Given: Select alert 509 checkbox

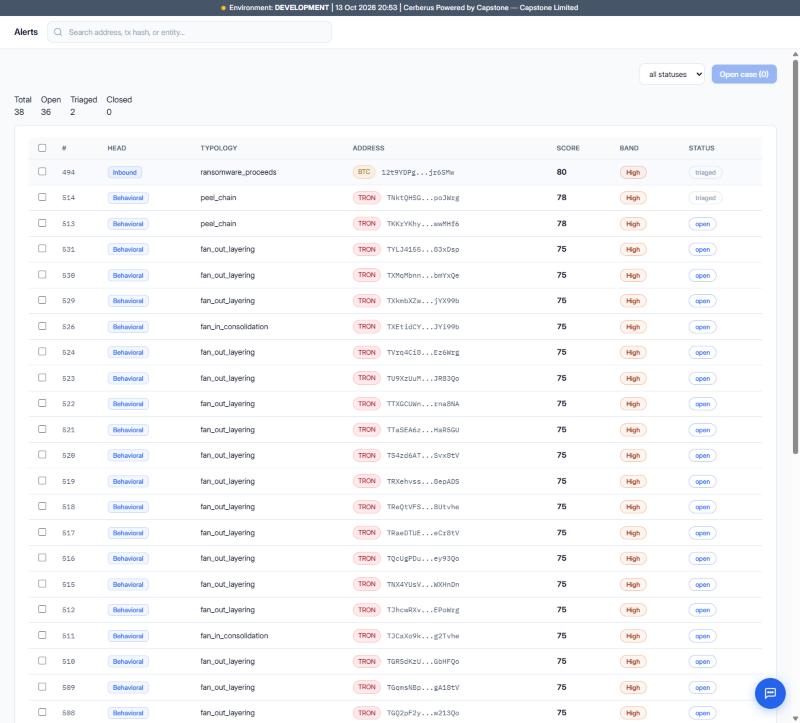Looking at the screenshot, I should [42, 687].
